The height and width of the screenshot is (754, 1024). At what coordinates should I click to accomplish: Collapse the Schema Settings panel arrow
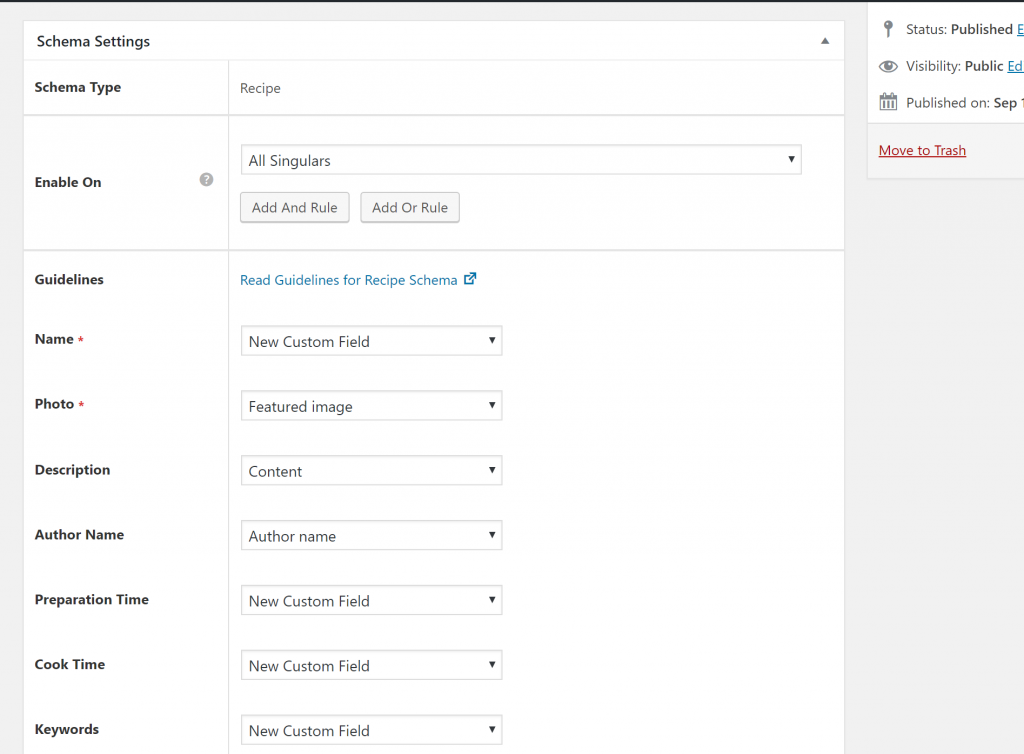click(x=825, y=41)
